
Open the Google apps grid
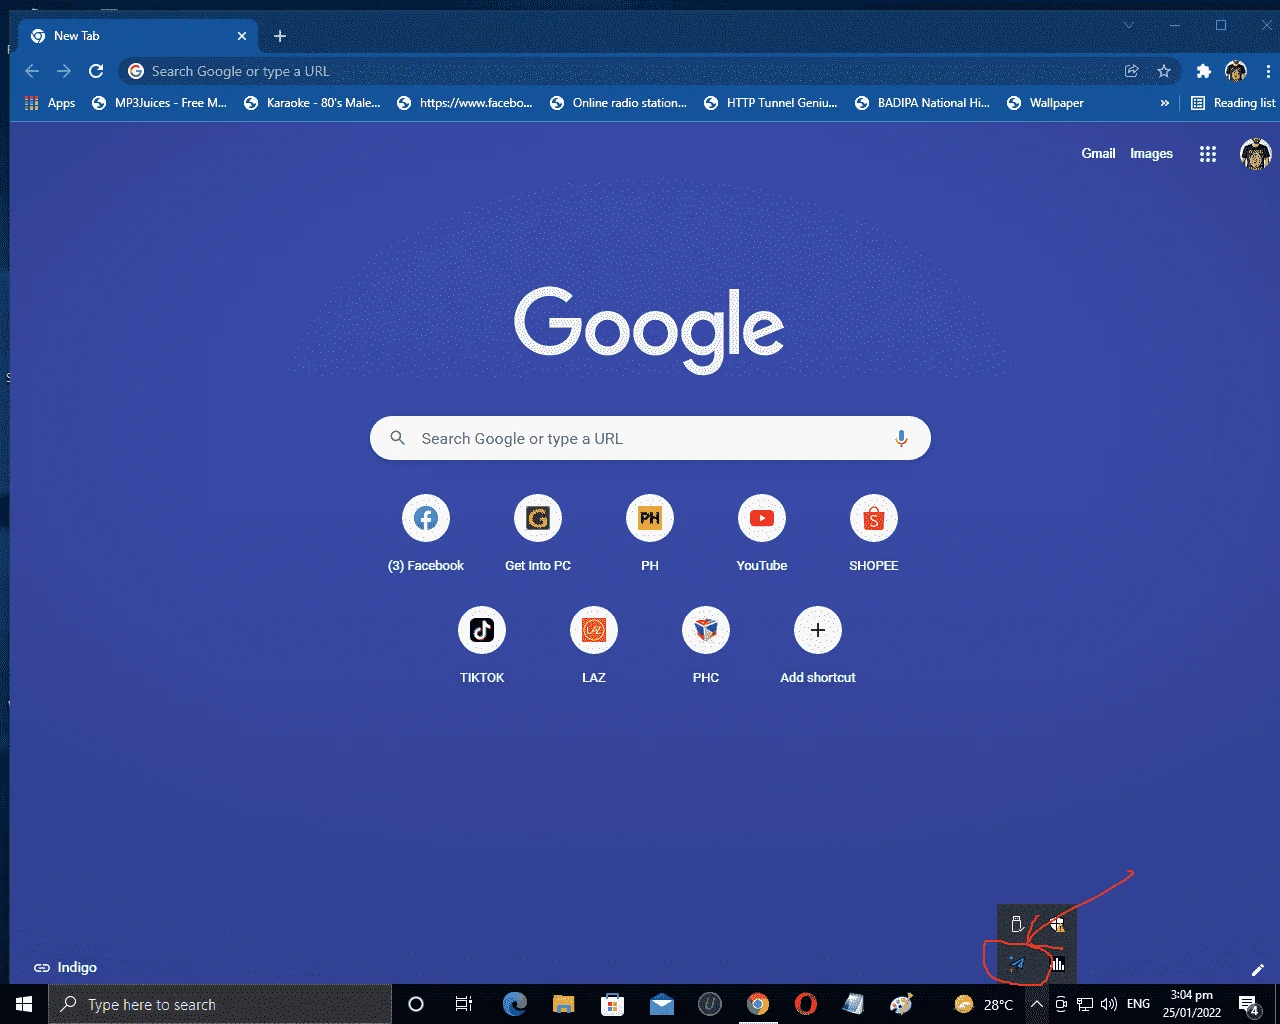click(x=1208, y=154)
